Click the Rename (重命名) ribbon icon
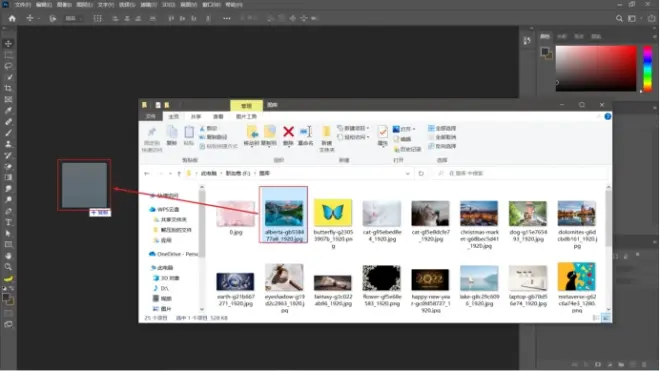660x371 pixels. tap(306, 132)
